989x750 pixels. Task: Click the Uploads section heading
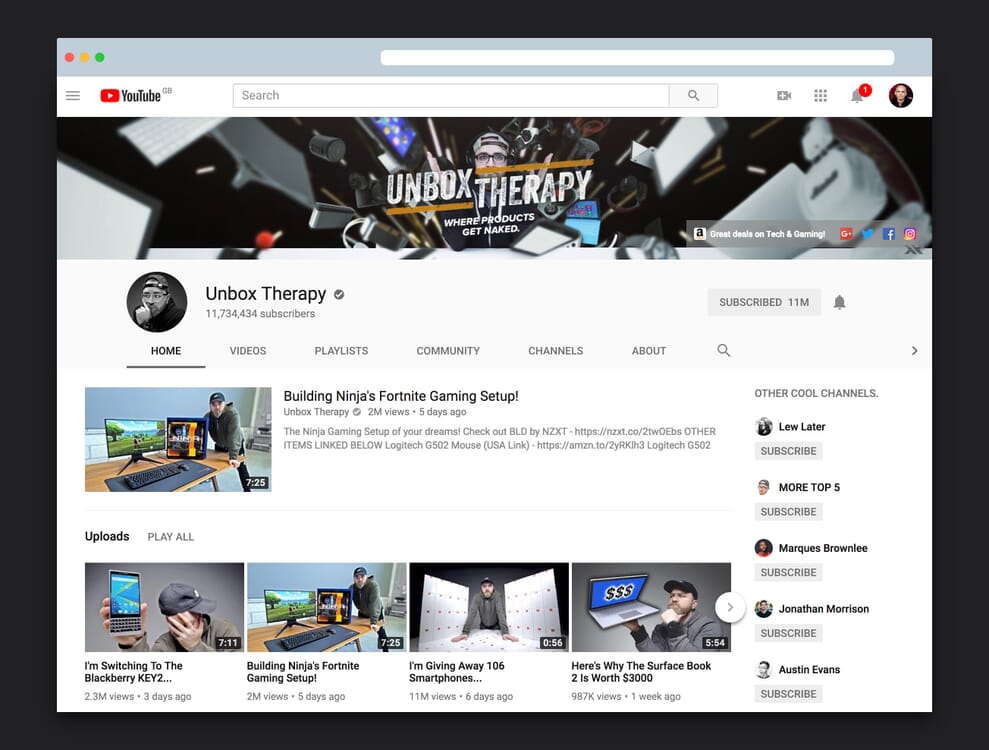tap(107, 536)
